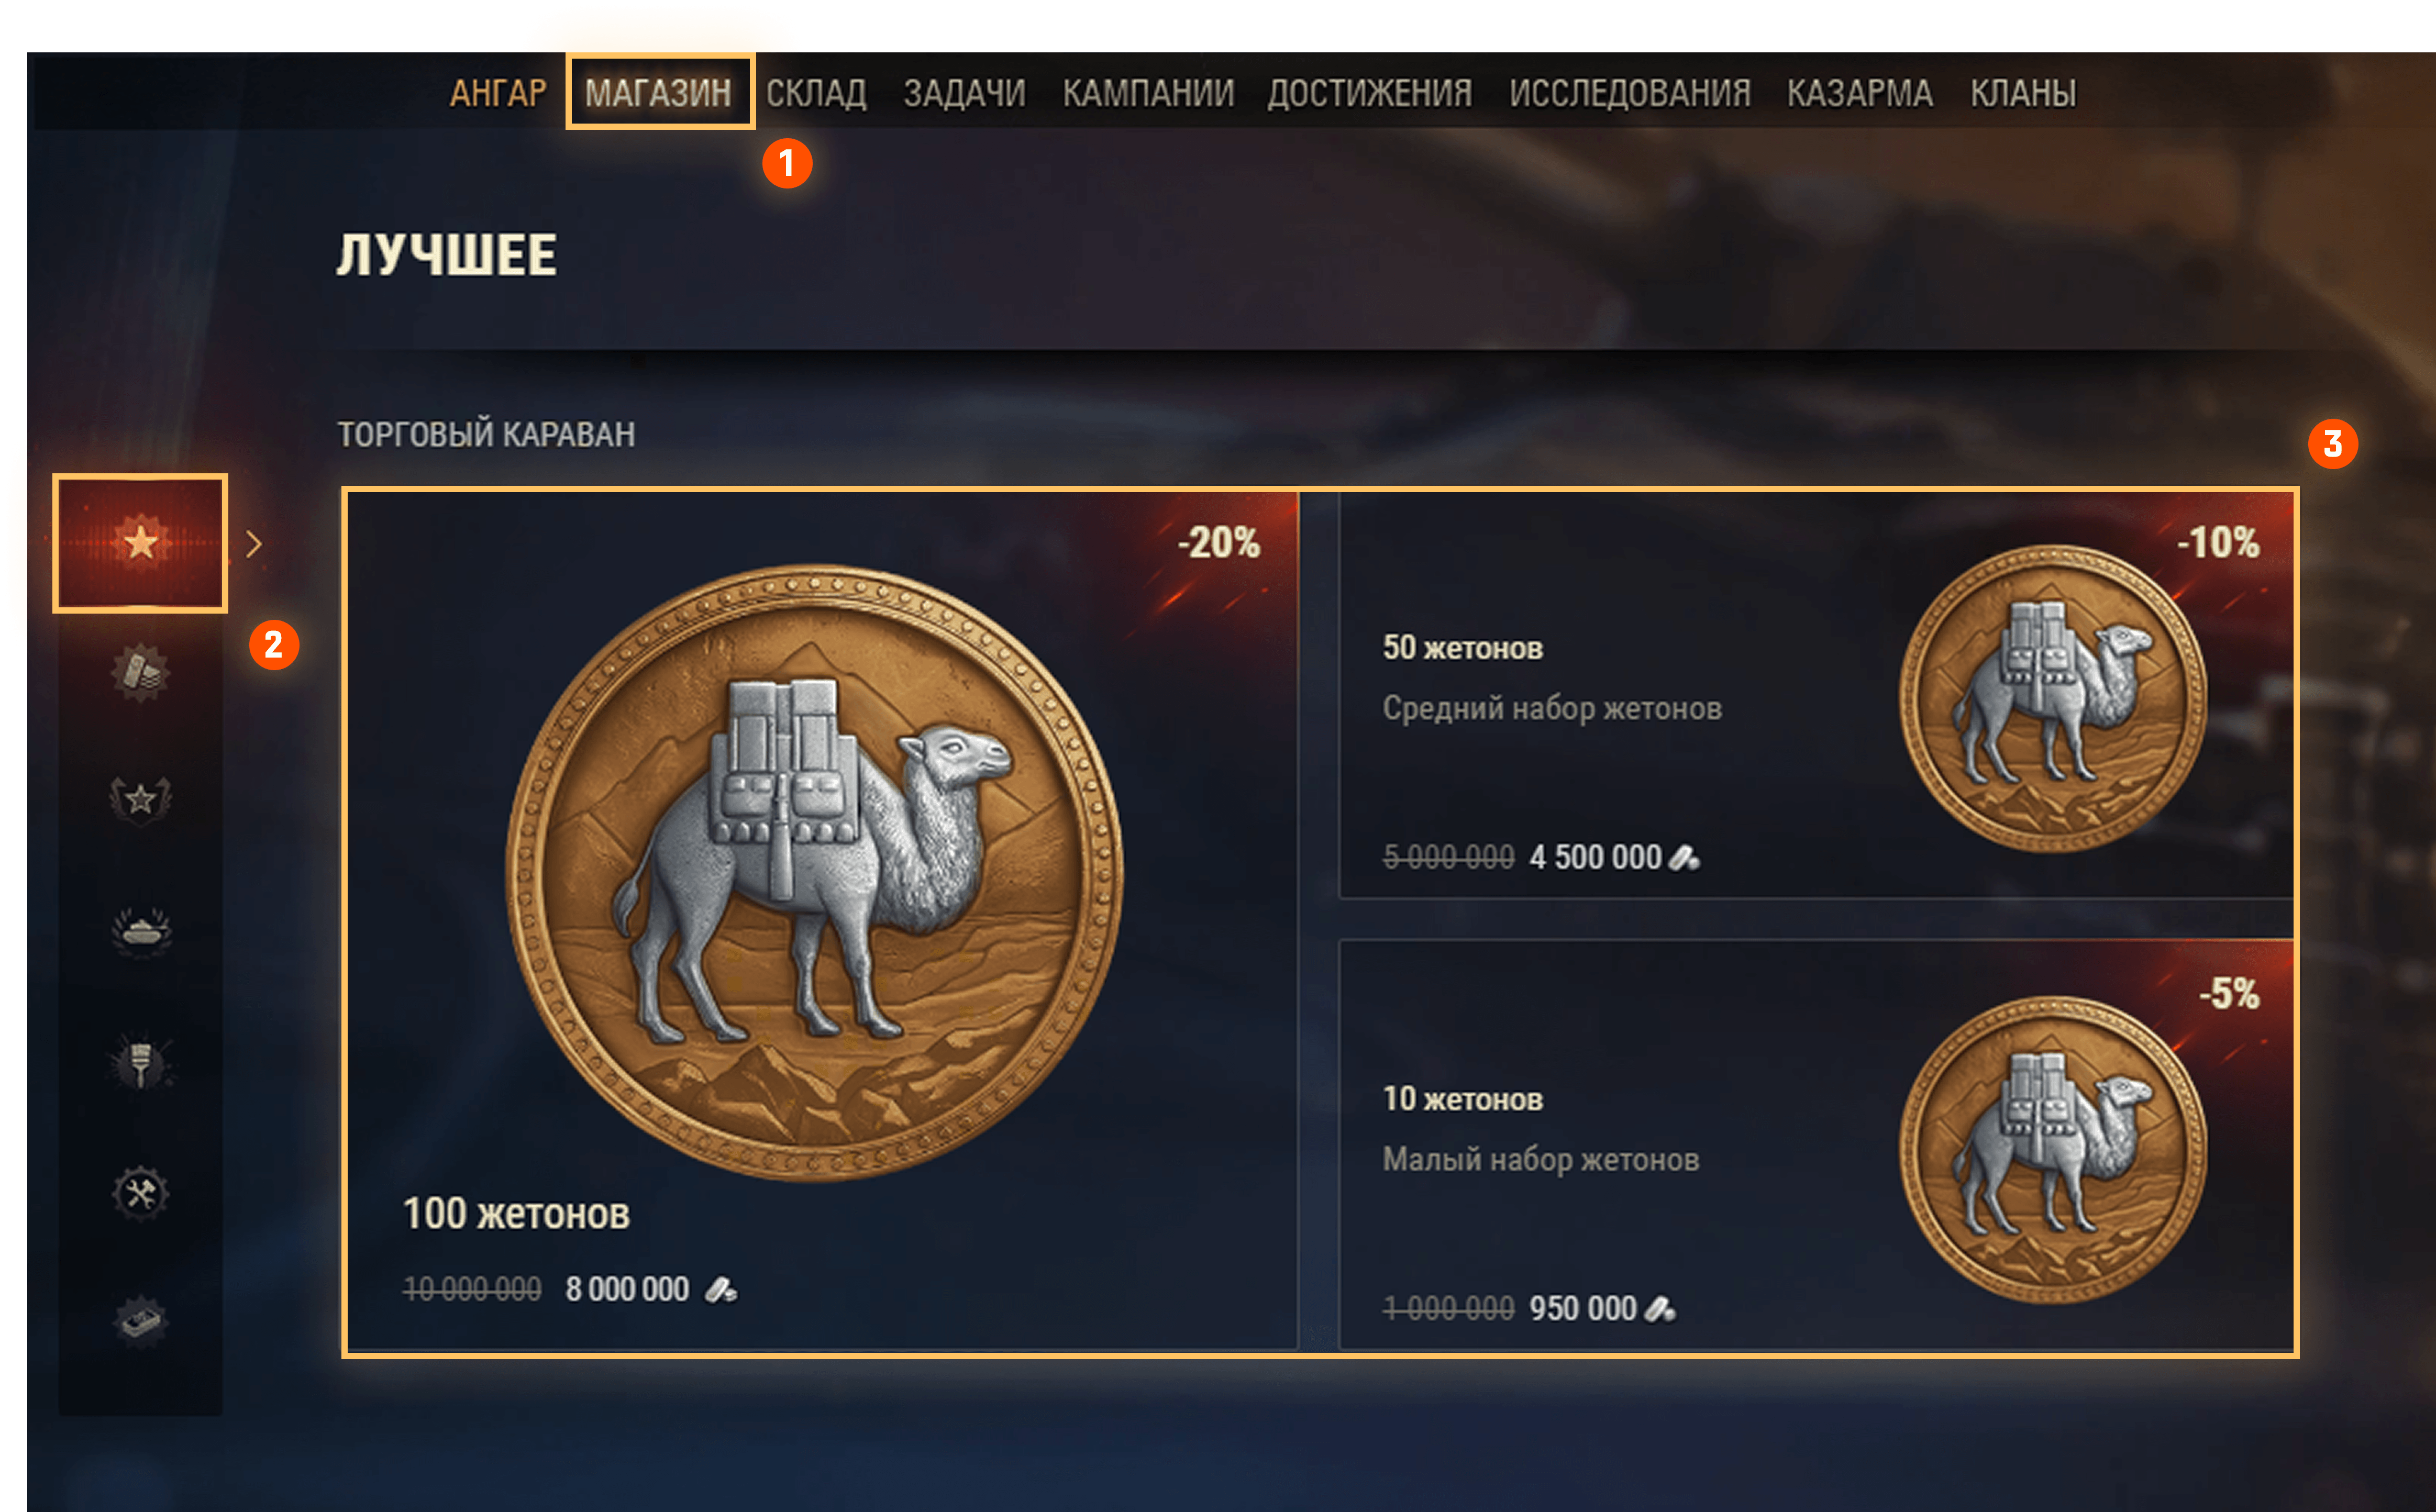The height and width of the screenshot is (1512, 2436).
Task: Open the ЗАДАЧИ tab
Action: click(965, 93)
